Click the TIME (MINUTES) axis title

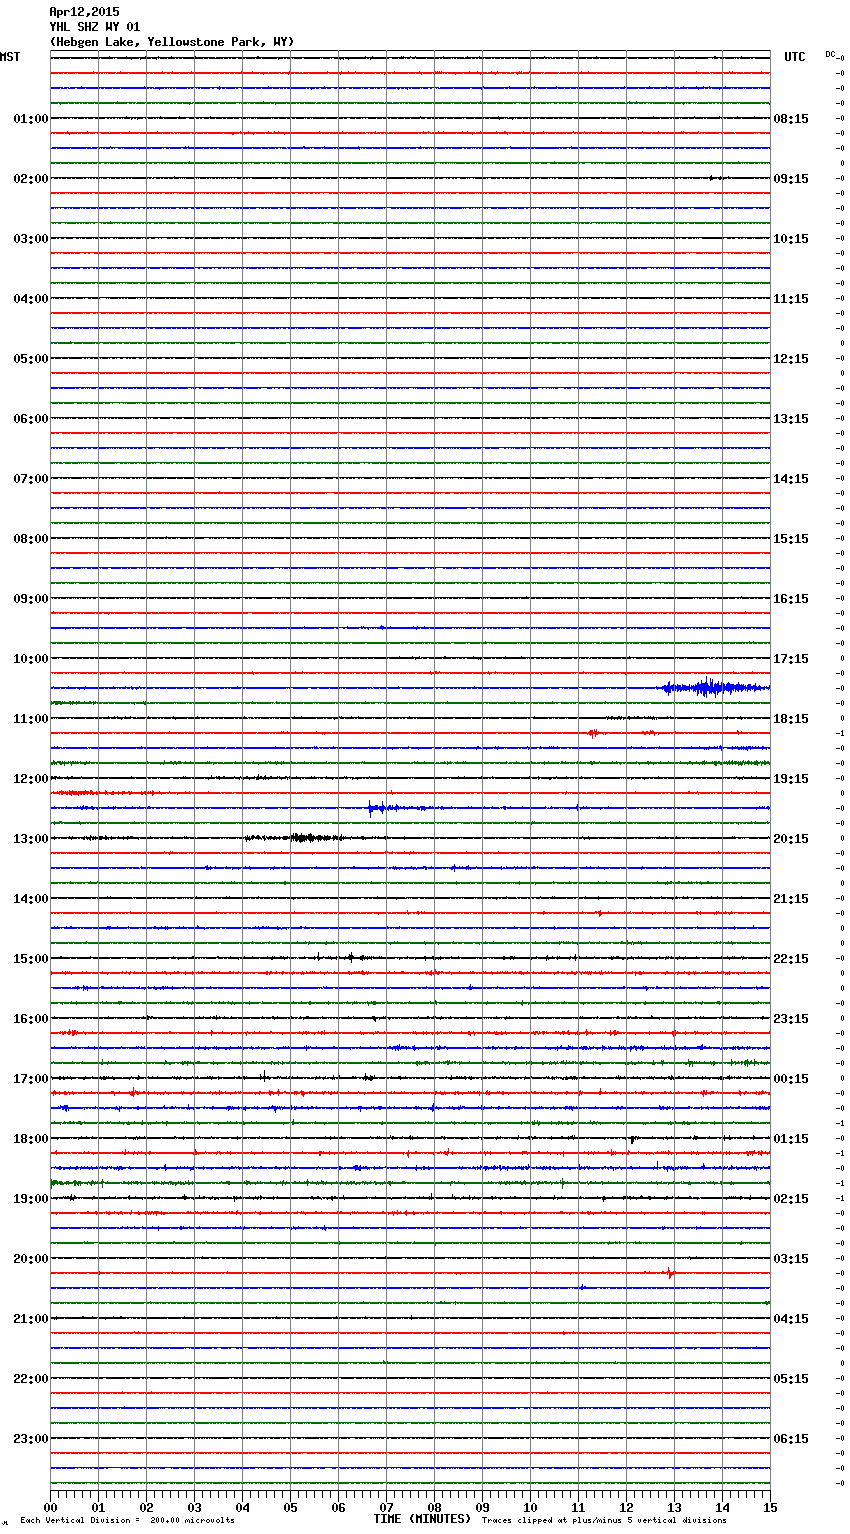point(422,1519)
